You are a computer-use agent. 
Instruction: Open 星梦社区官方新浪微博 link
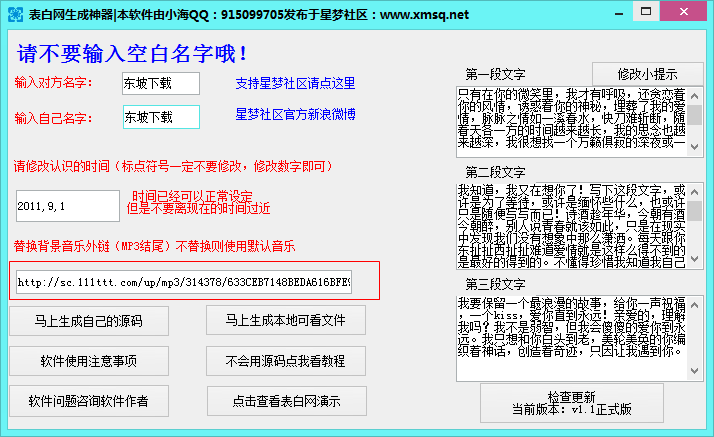pyautogui.click(x=295, y=114)
